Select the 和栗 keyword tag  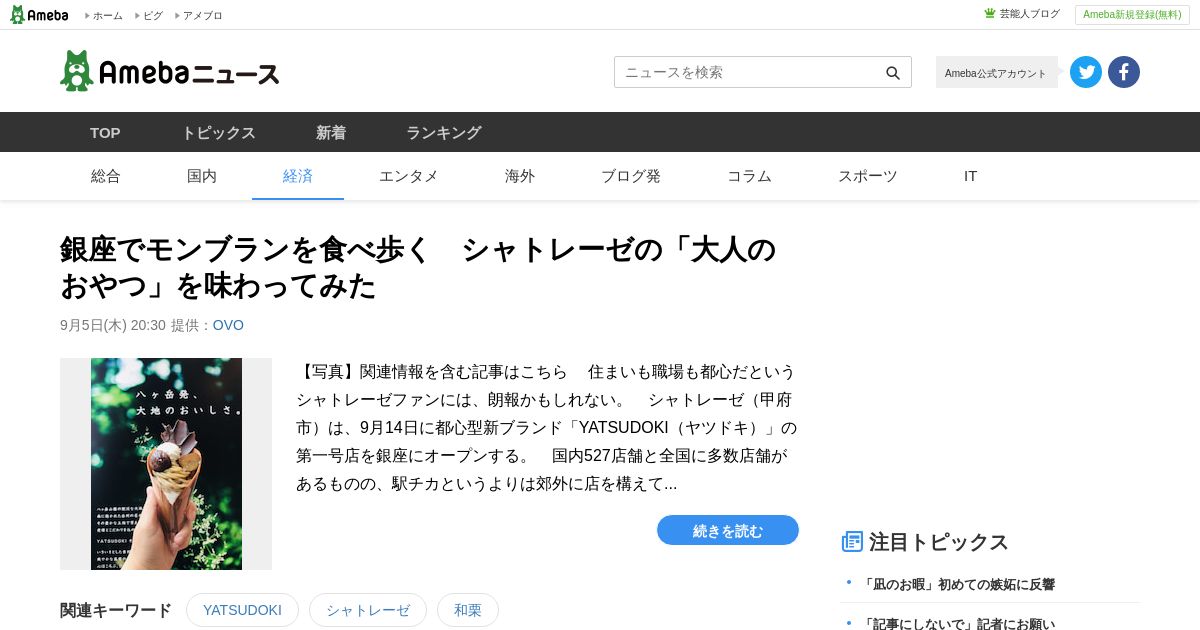pos(468,610)
